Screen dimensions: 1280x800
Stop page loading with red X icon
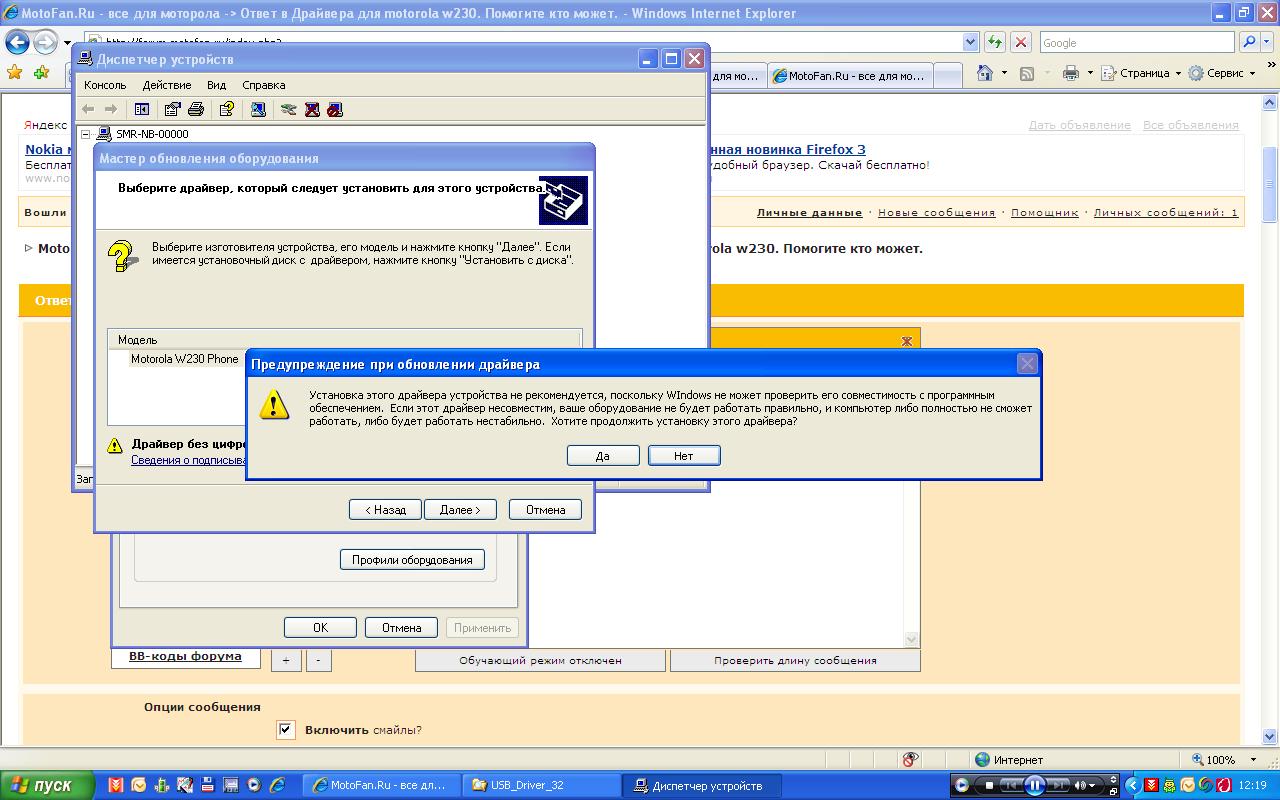pyautogui.click(x=1021, y=42)
